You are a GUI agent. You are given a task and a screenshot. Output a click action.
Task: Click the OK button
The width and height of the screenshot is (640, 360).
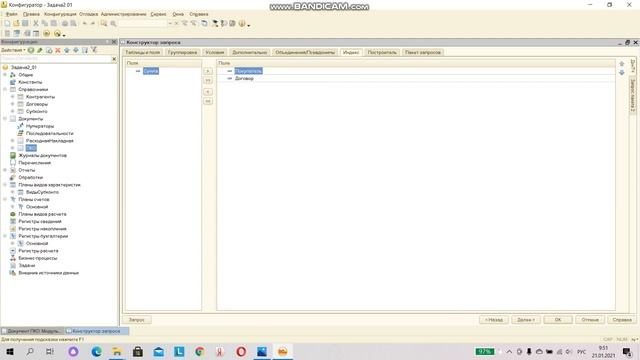click(x=558, y=320)
